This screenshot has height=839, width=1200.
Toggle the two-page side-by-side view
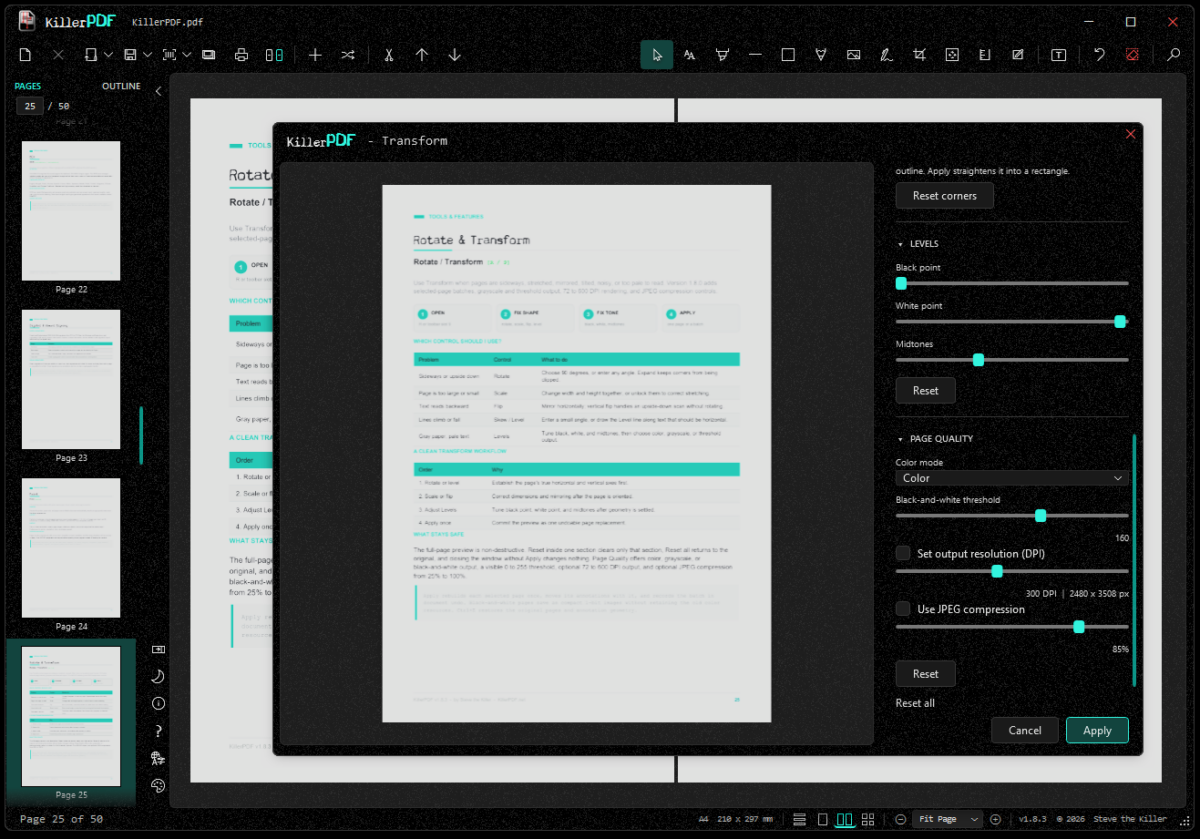click(845, 819)
